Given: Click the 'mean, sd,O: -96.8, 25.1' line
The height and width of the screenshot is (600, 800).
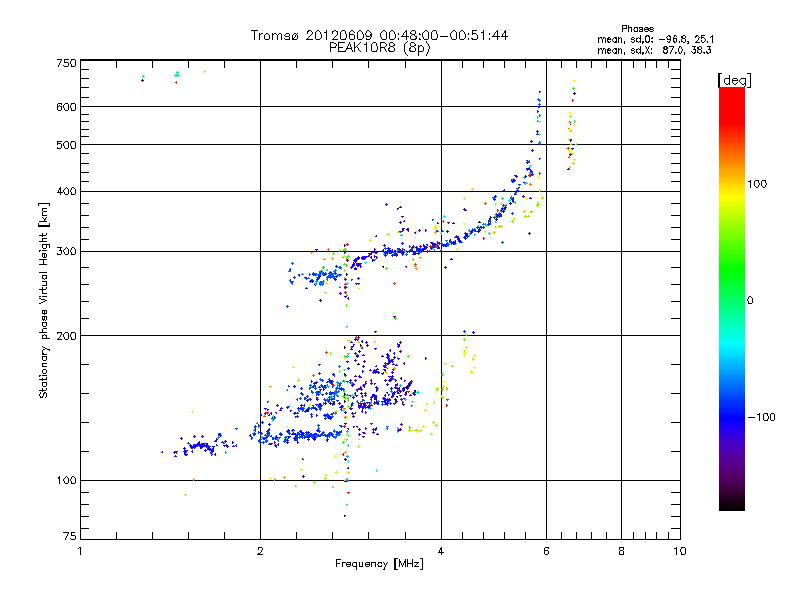Looking at the screenshot, I should pos(656,39).
